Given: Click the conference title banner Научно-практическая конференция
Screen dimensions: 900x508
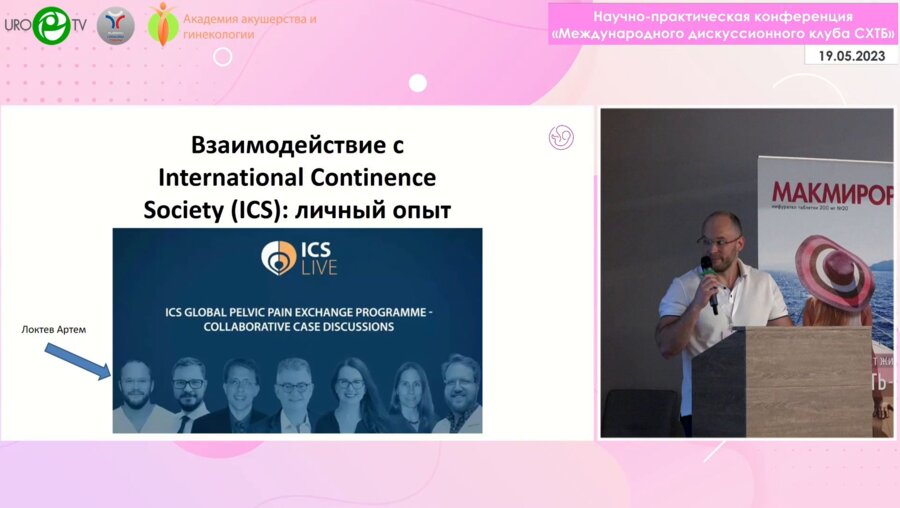Looking at the screenshot, I should (723, 25).
